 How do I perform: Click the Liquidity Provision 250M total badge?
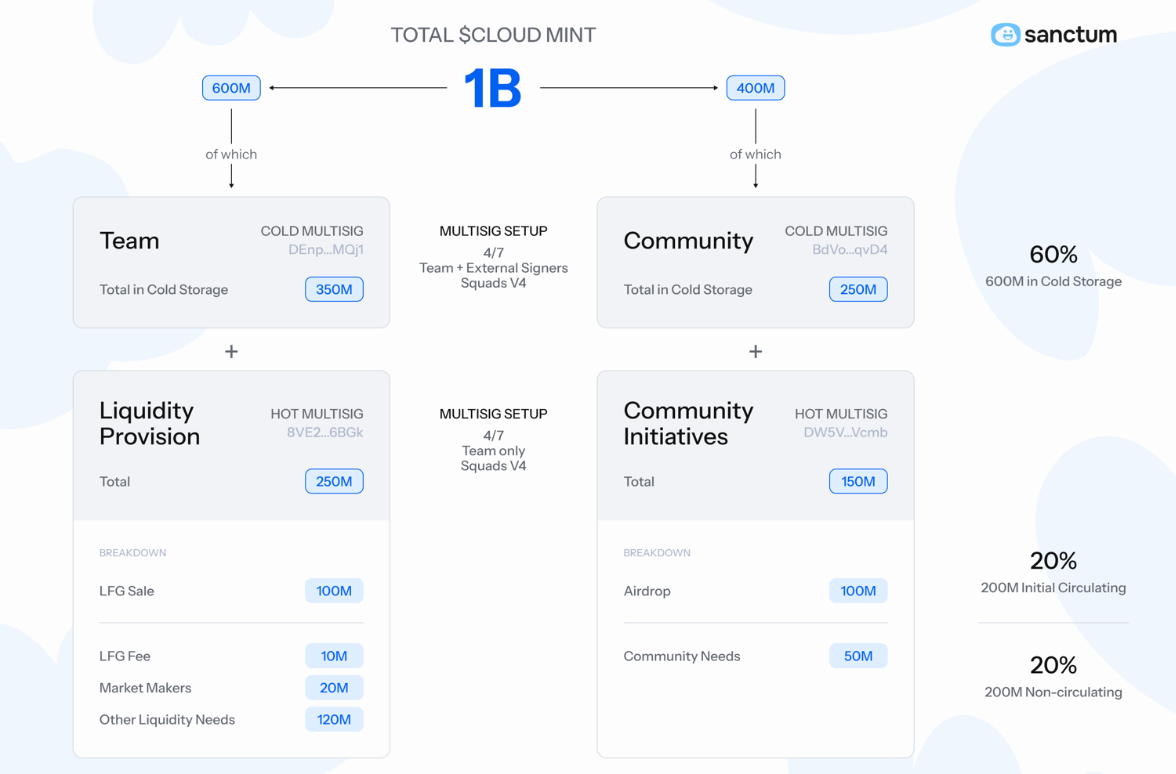click(334, 482)
